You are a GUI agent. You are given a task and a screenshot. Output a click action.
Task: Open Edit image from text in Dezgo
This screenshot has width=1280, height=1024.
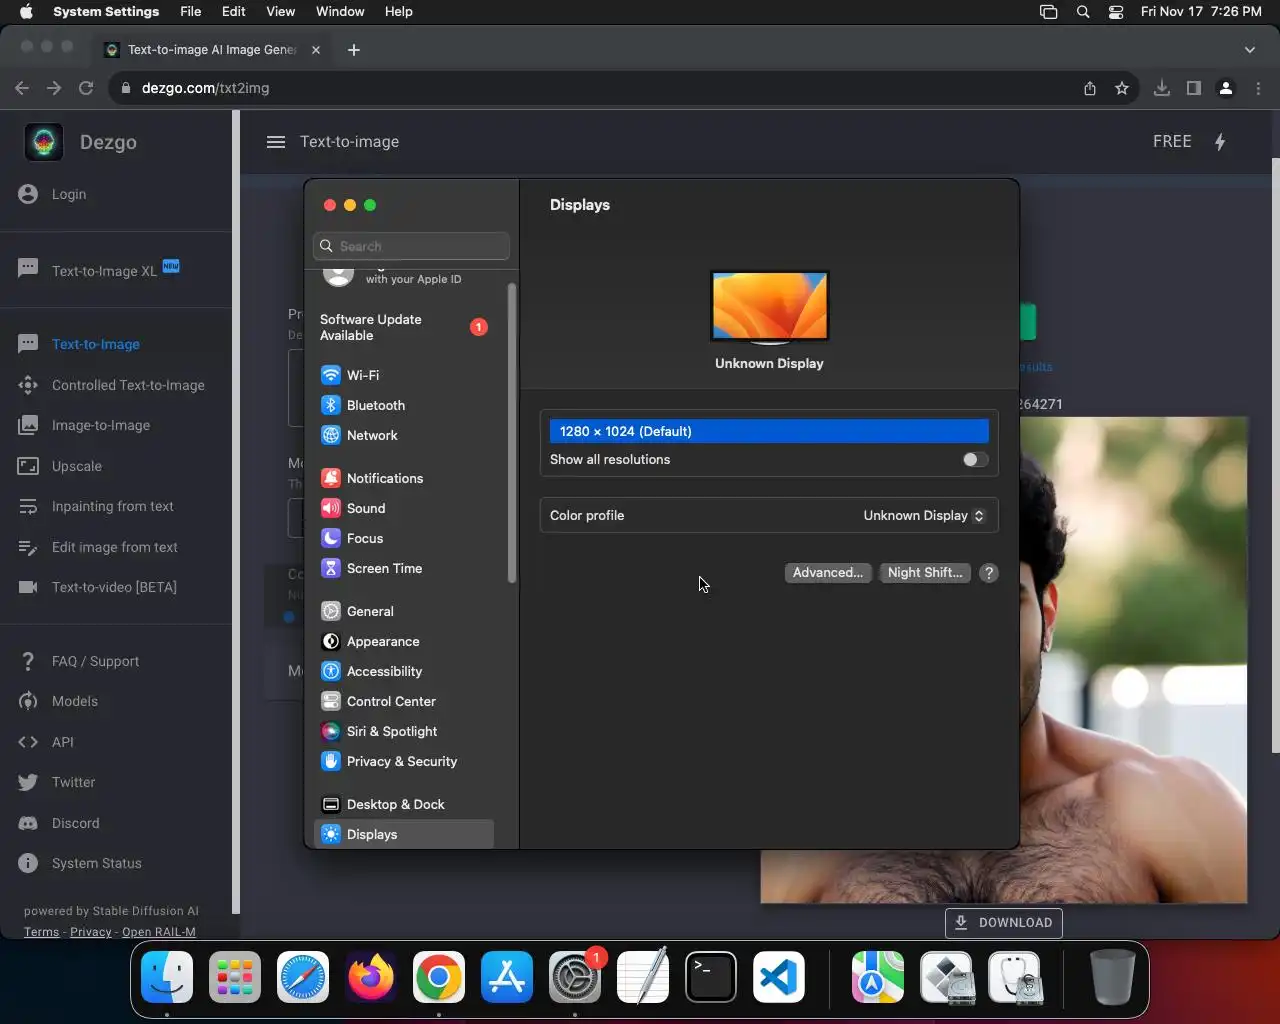click(x=115, y=547)
